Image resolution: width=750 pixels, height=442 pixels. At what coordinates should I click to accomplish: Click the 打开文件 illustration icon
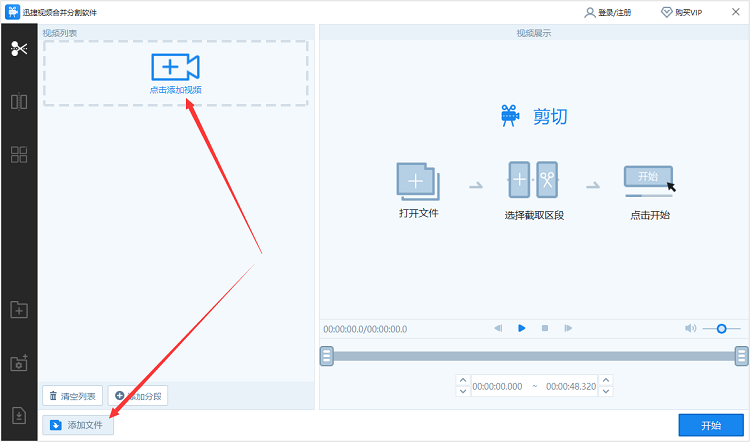tap(418, 181)
